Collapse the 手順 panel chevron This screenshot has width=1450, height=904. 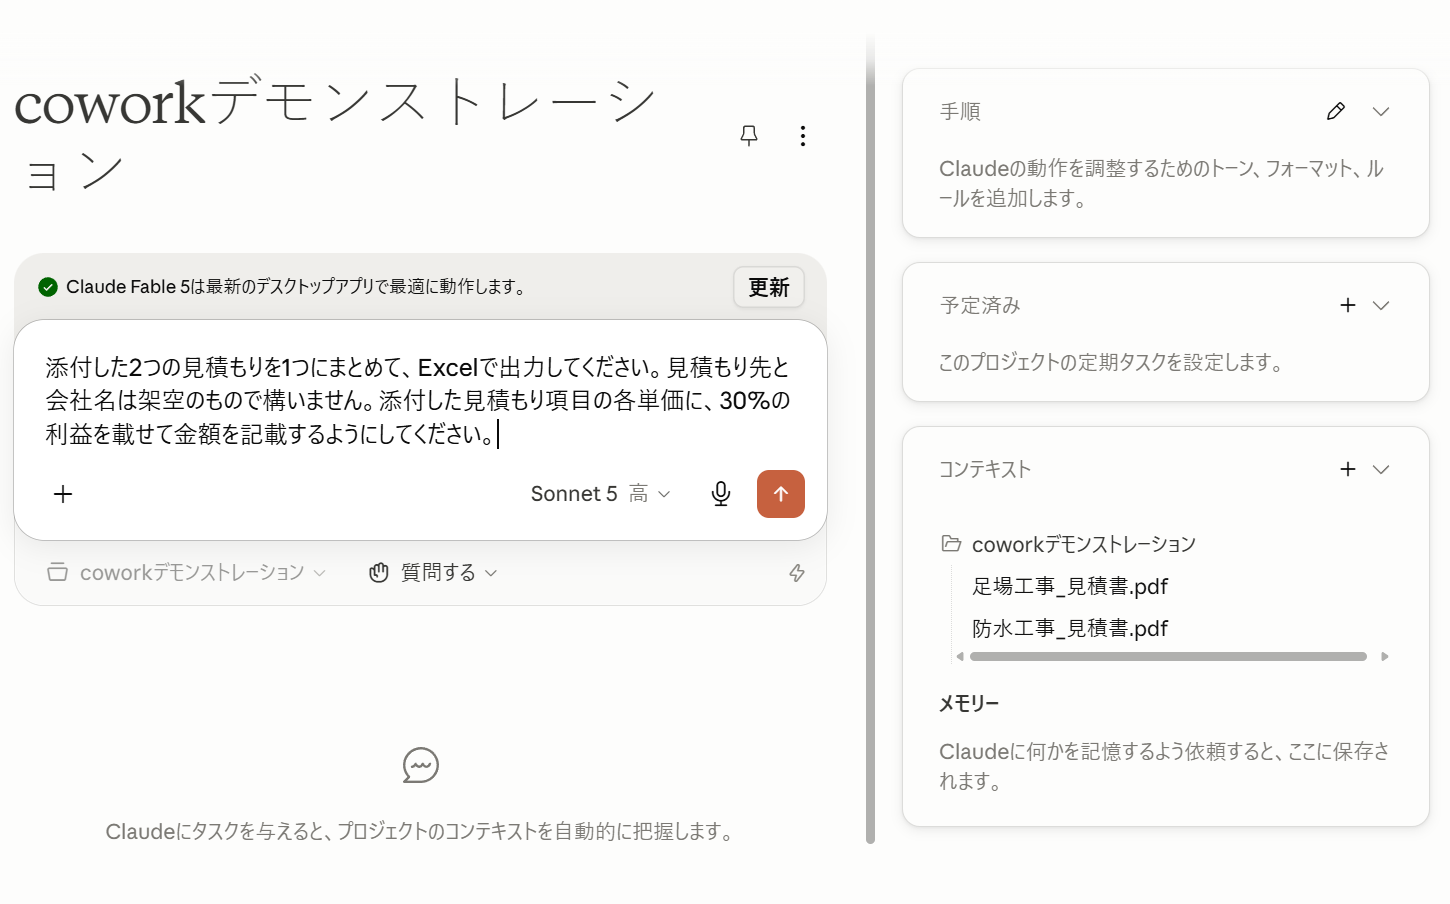1381,111
